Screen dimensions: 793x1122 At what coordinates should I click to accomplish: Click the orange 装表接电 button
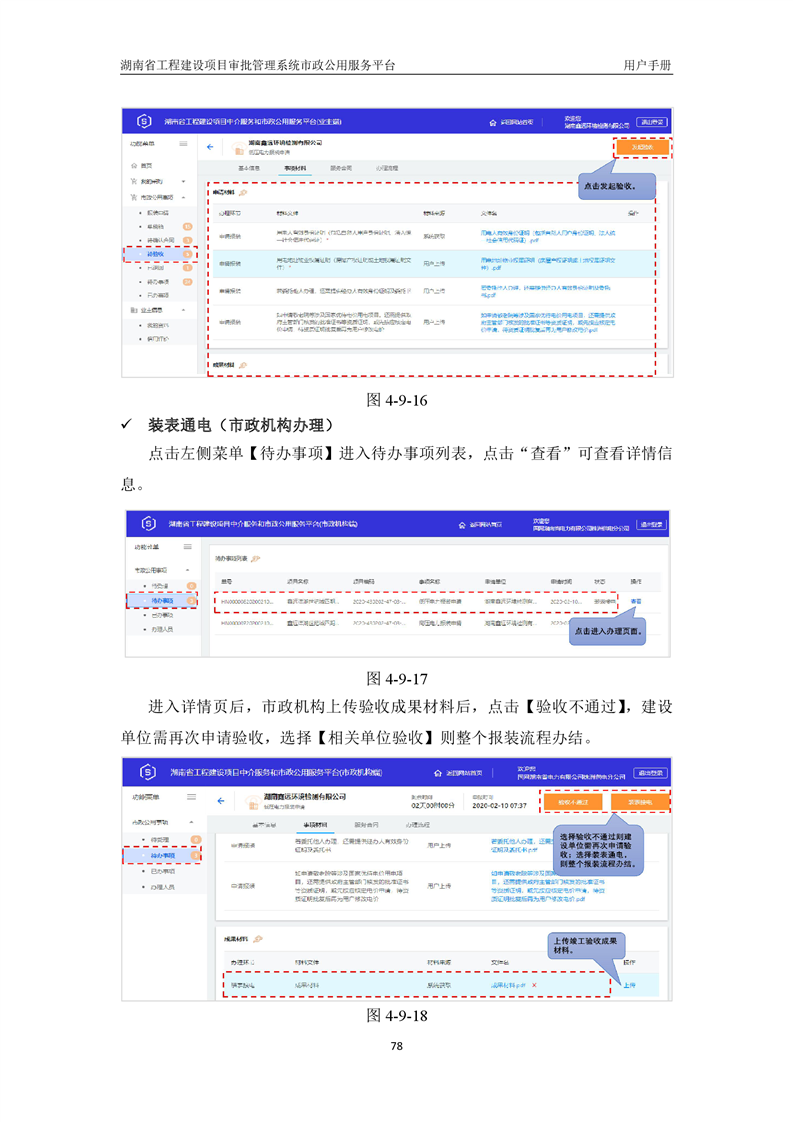(x=640, y=802)
